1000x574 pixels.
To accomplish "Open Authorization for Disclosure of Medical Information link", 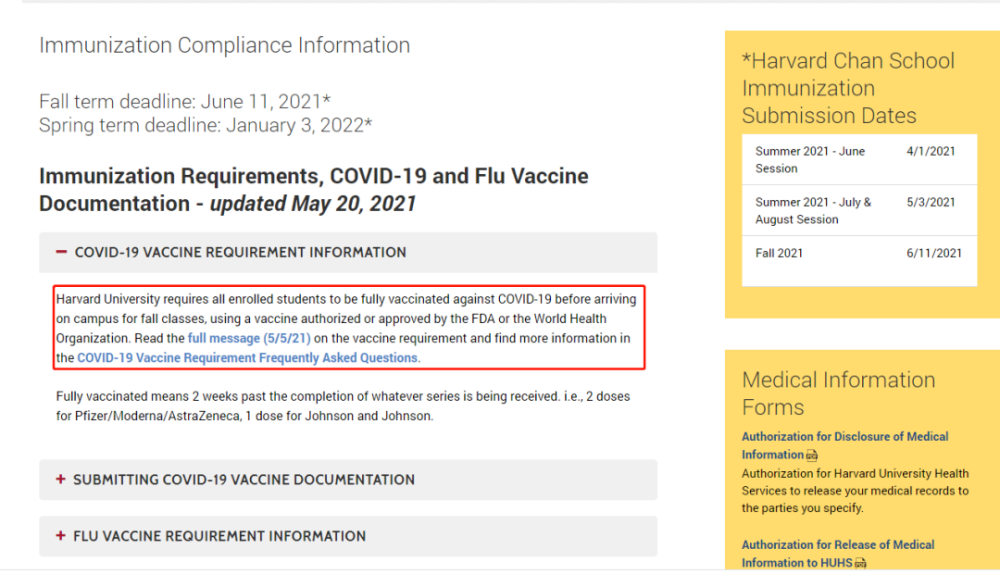I will coord(844,437).
